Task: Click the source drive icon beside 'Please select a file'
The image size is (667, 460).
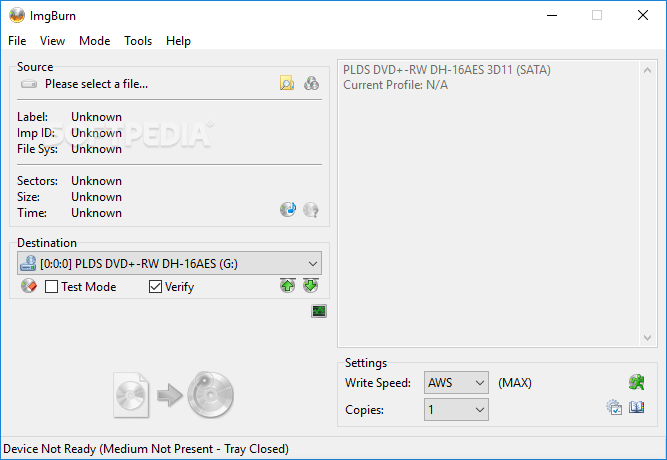Action: tap(29, 84)
